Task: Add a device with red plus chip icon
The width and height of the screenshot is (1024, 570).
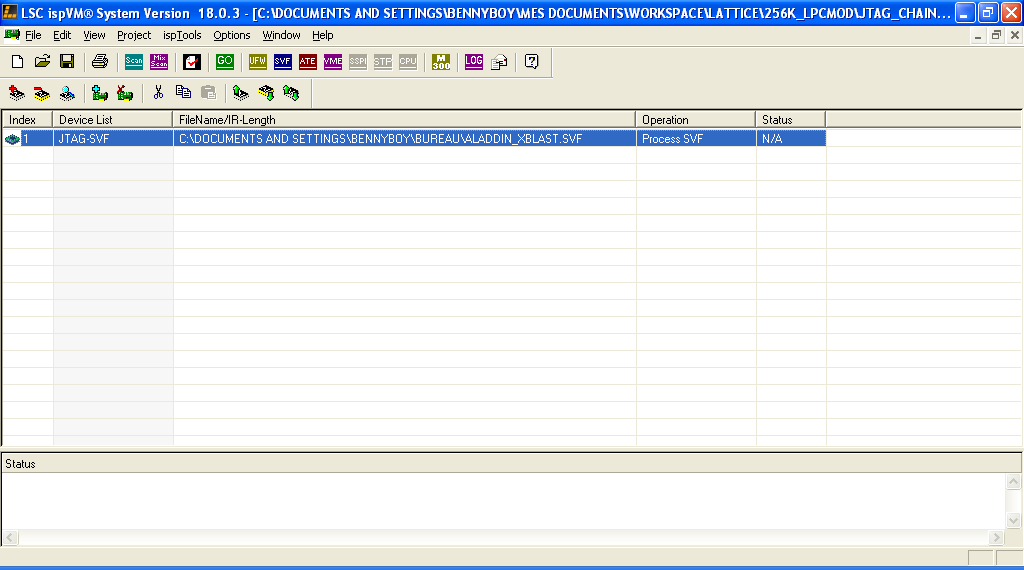Action: [17, 93]
